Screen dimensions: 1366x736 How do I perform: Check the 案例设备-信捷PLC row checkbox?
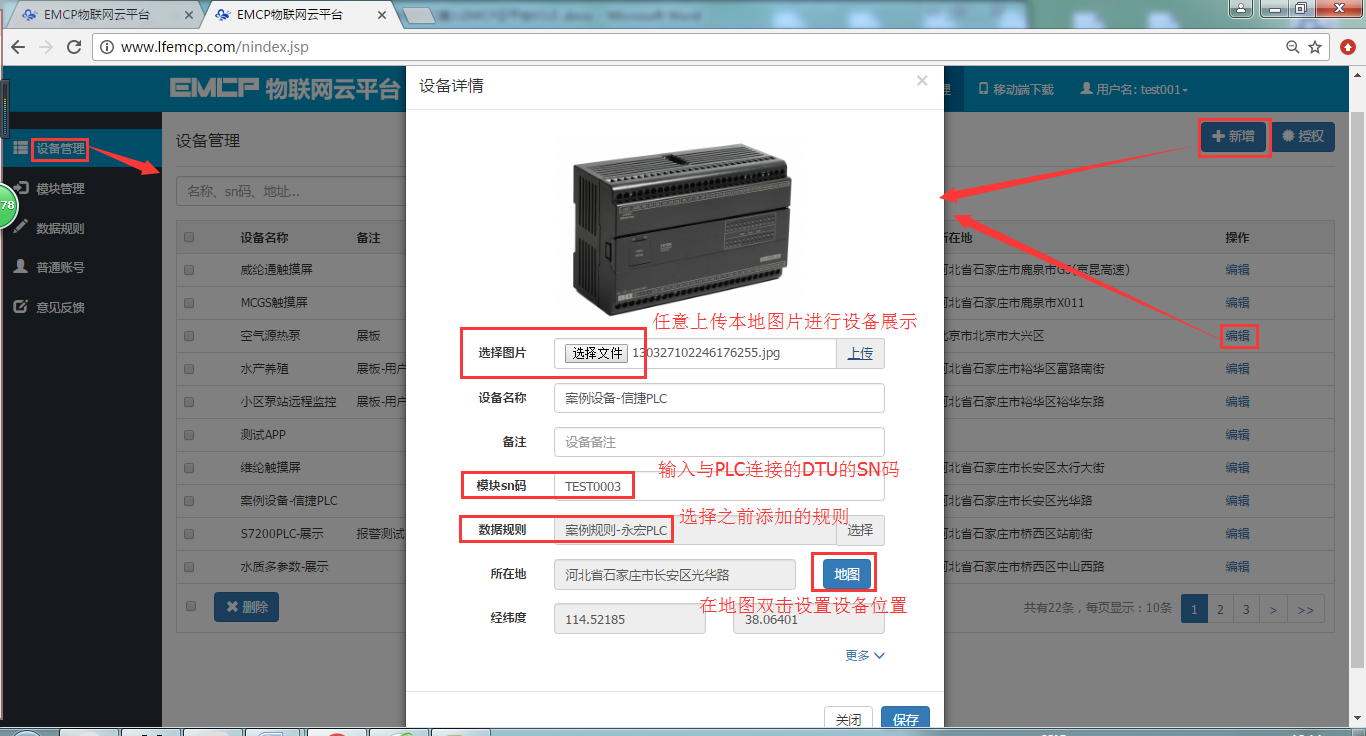pyautogui.click(x=189, y=501)
